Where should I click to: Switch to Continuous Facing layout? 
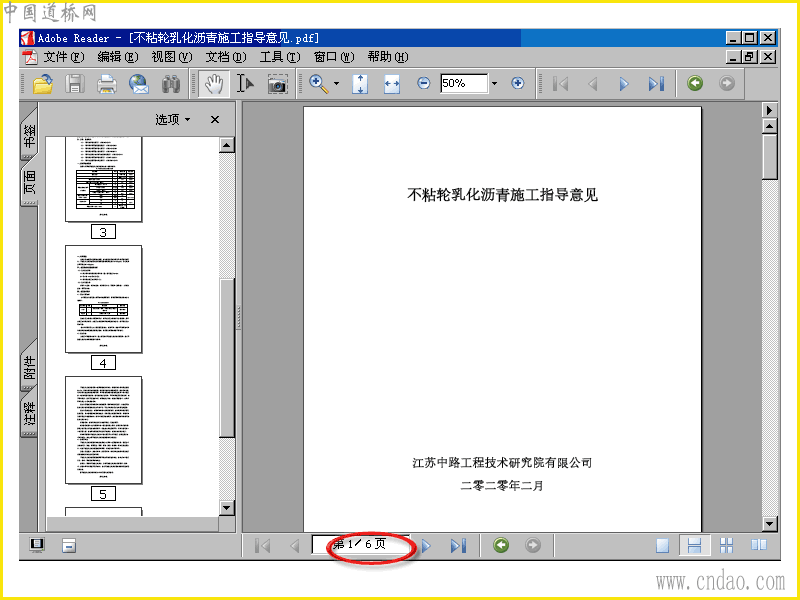727,545
